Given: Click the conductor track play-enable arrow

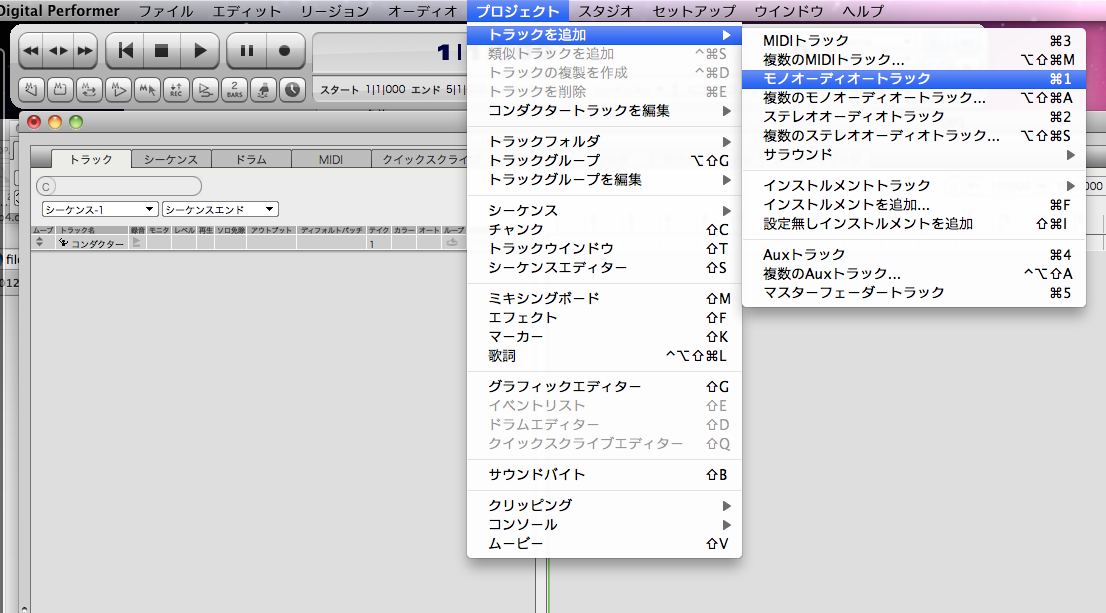Looking at the screenshot, I should pyautogui.click(x=137, y=243).
